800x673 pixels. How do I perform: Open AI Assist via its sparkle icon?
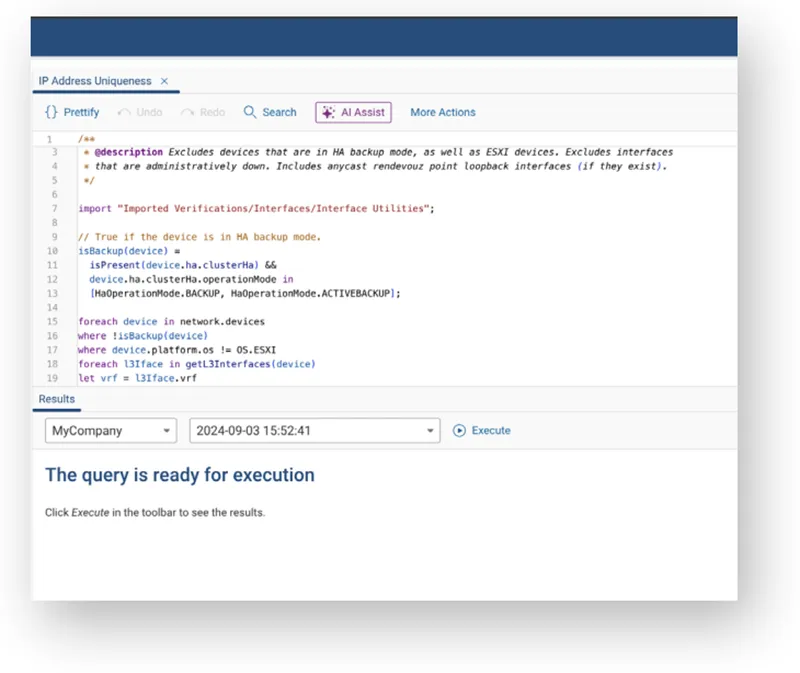coord(327,113)
